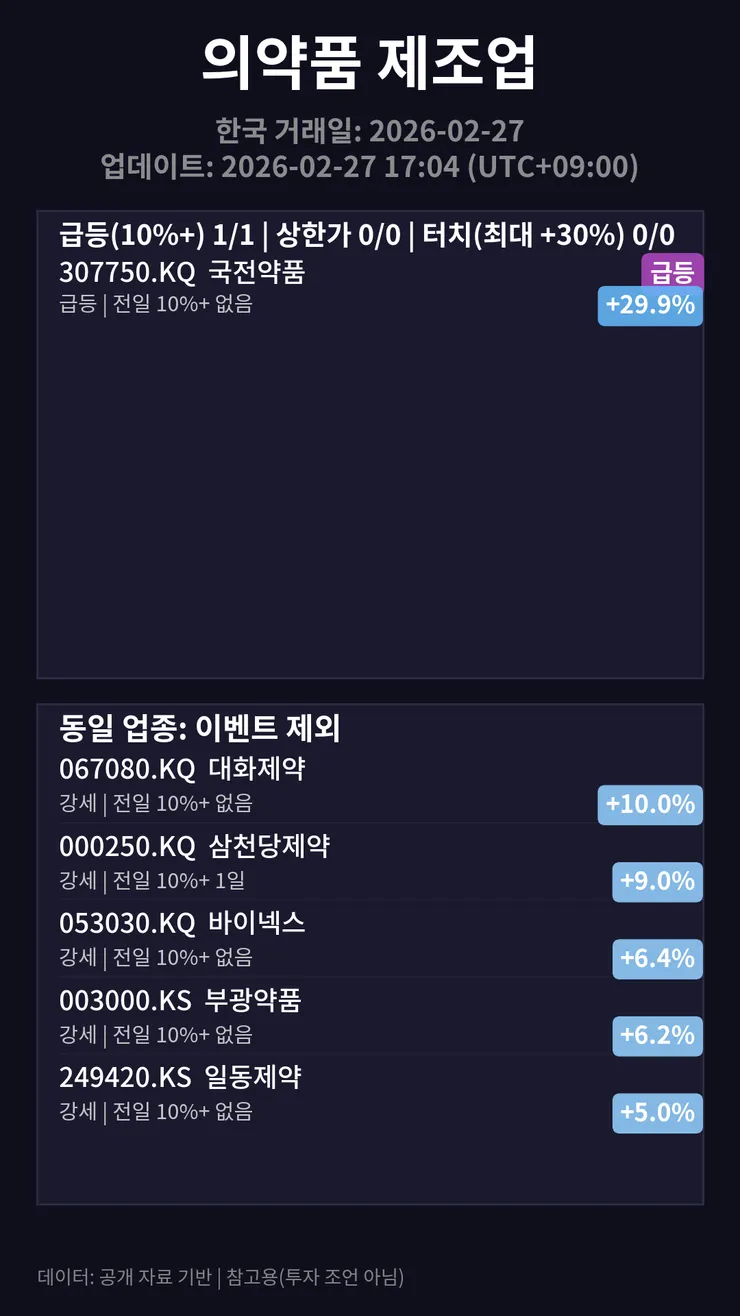740x1316 pixels.
Task: Click the +9.0% change badge
Action: (657, 882)
